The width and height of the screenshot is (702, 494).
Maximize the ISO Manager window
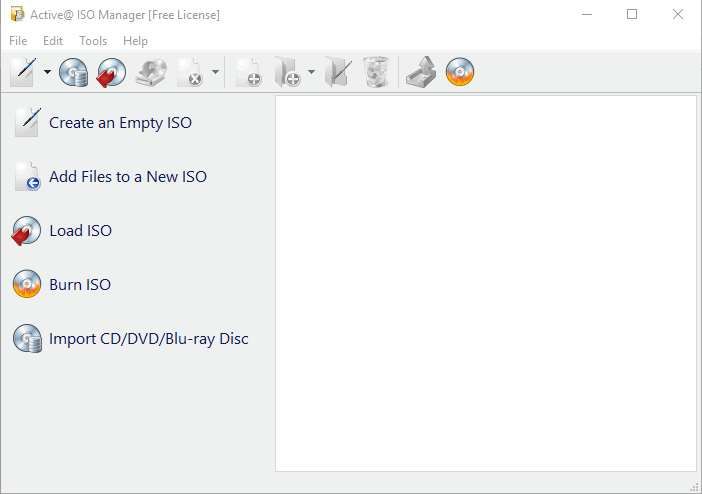point(632,14)
